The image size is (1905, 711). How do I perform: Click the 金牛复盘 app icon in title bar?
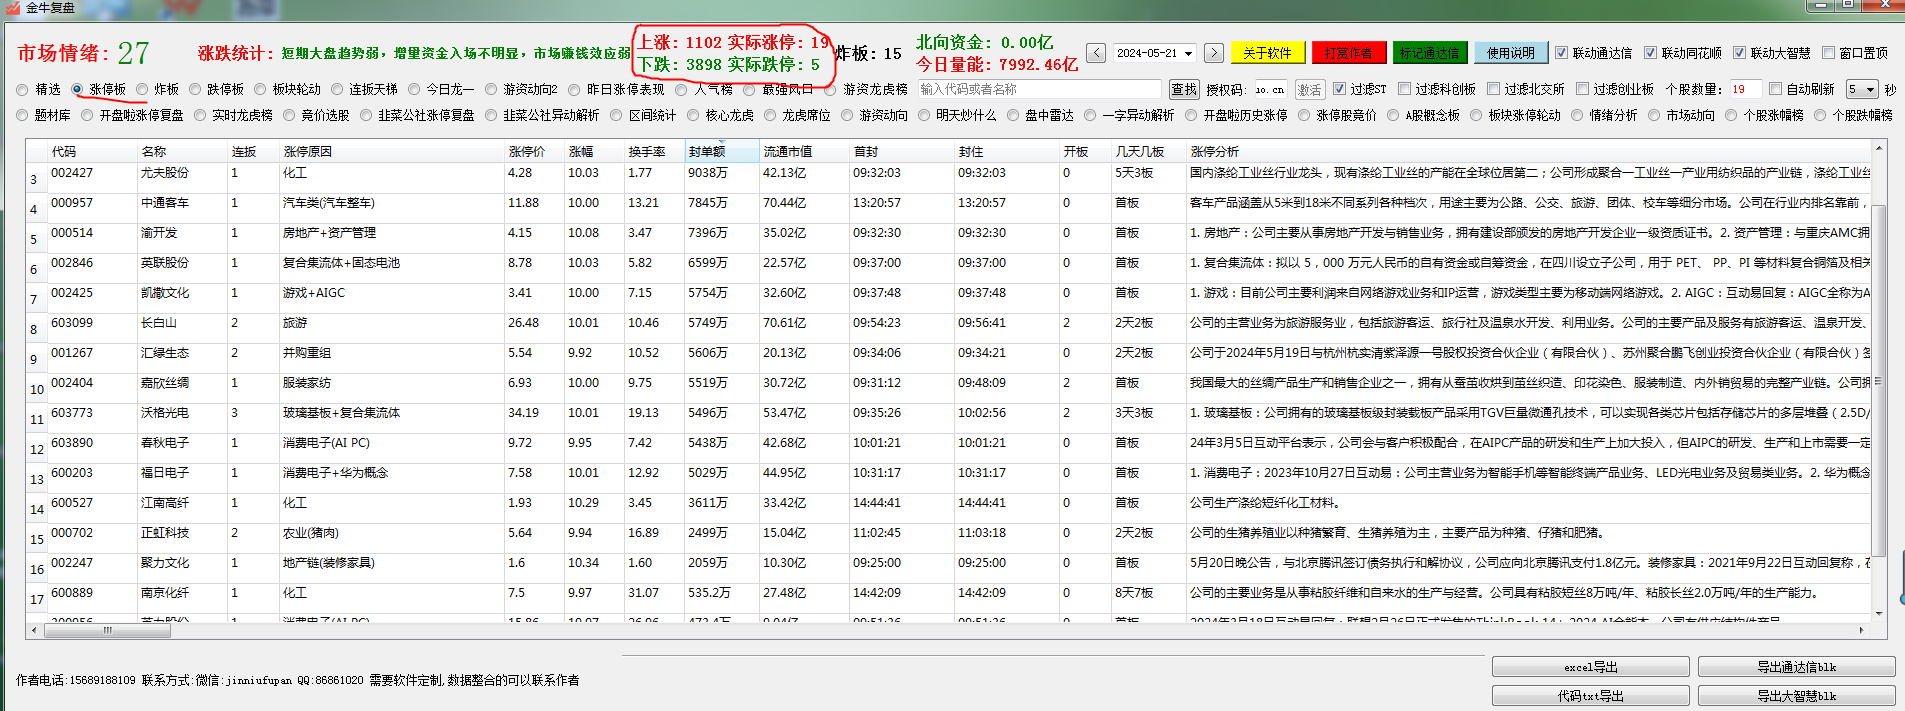(13, 7)
